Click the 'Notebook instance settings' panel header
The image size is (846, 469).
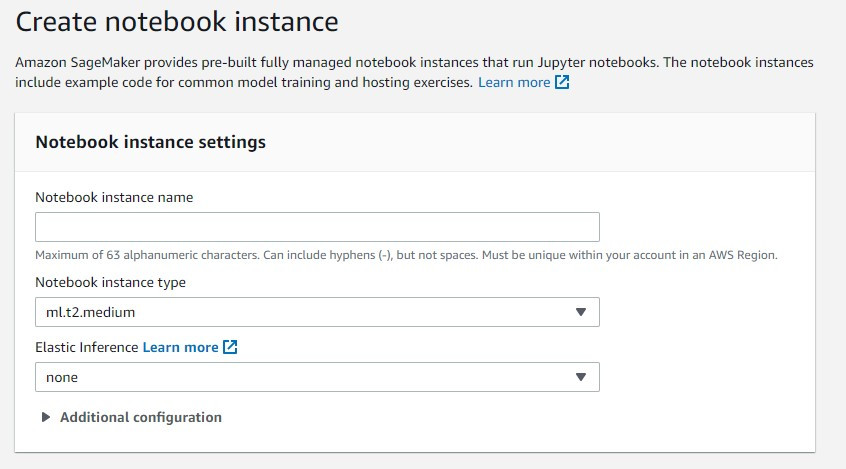[150, 142]
